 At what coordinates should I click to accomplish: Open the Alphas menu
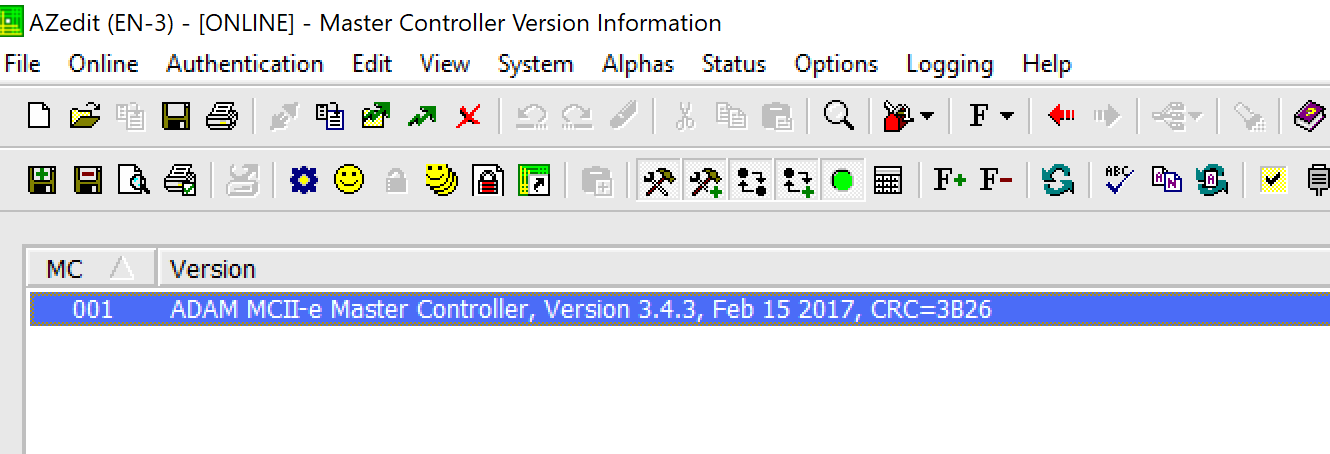(x=638, y=64)
